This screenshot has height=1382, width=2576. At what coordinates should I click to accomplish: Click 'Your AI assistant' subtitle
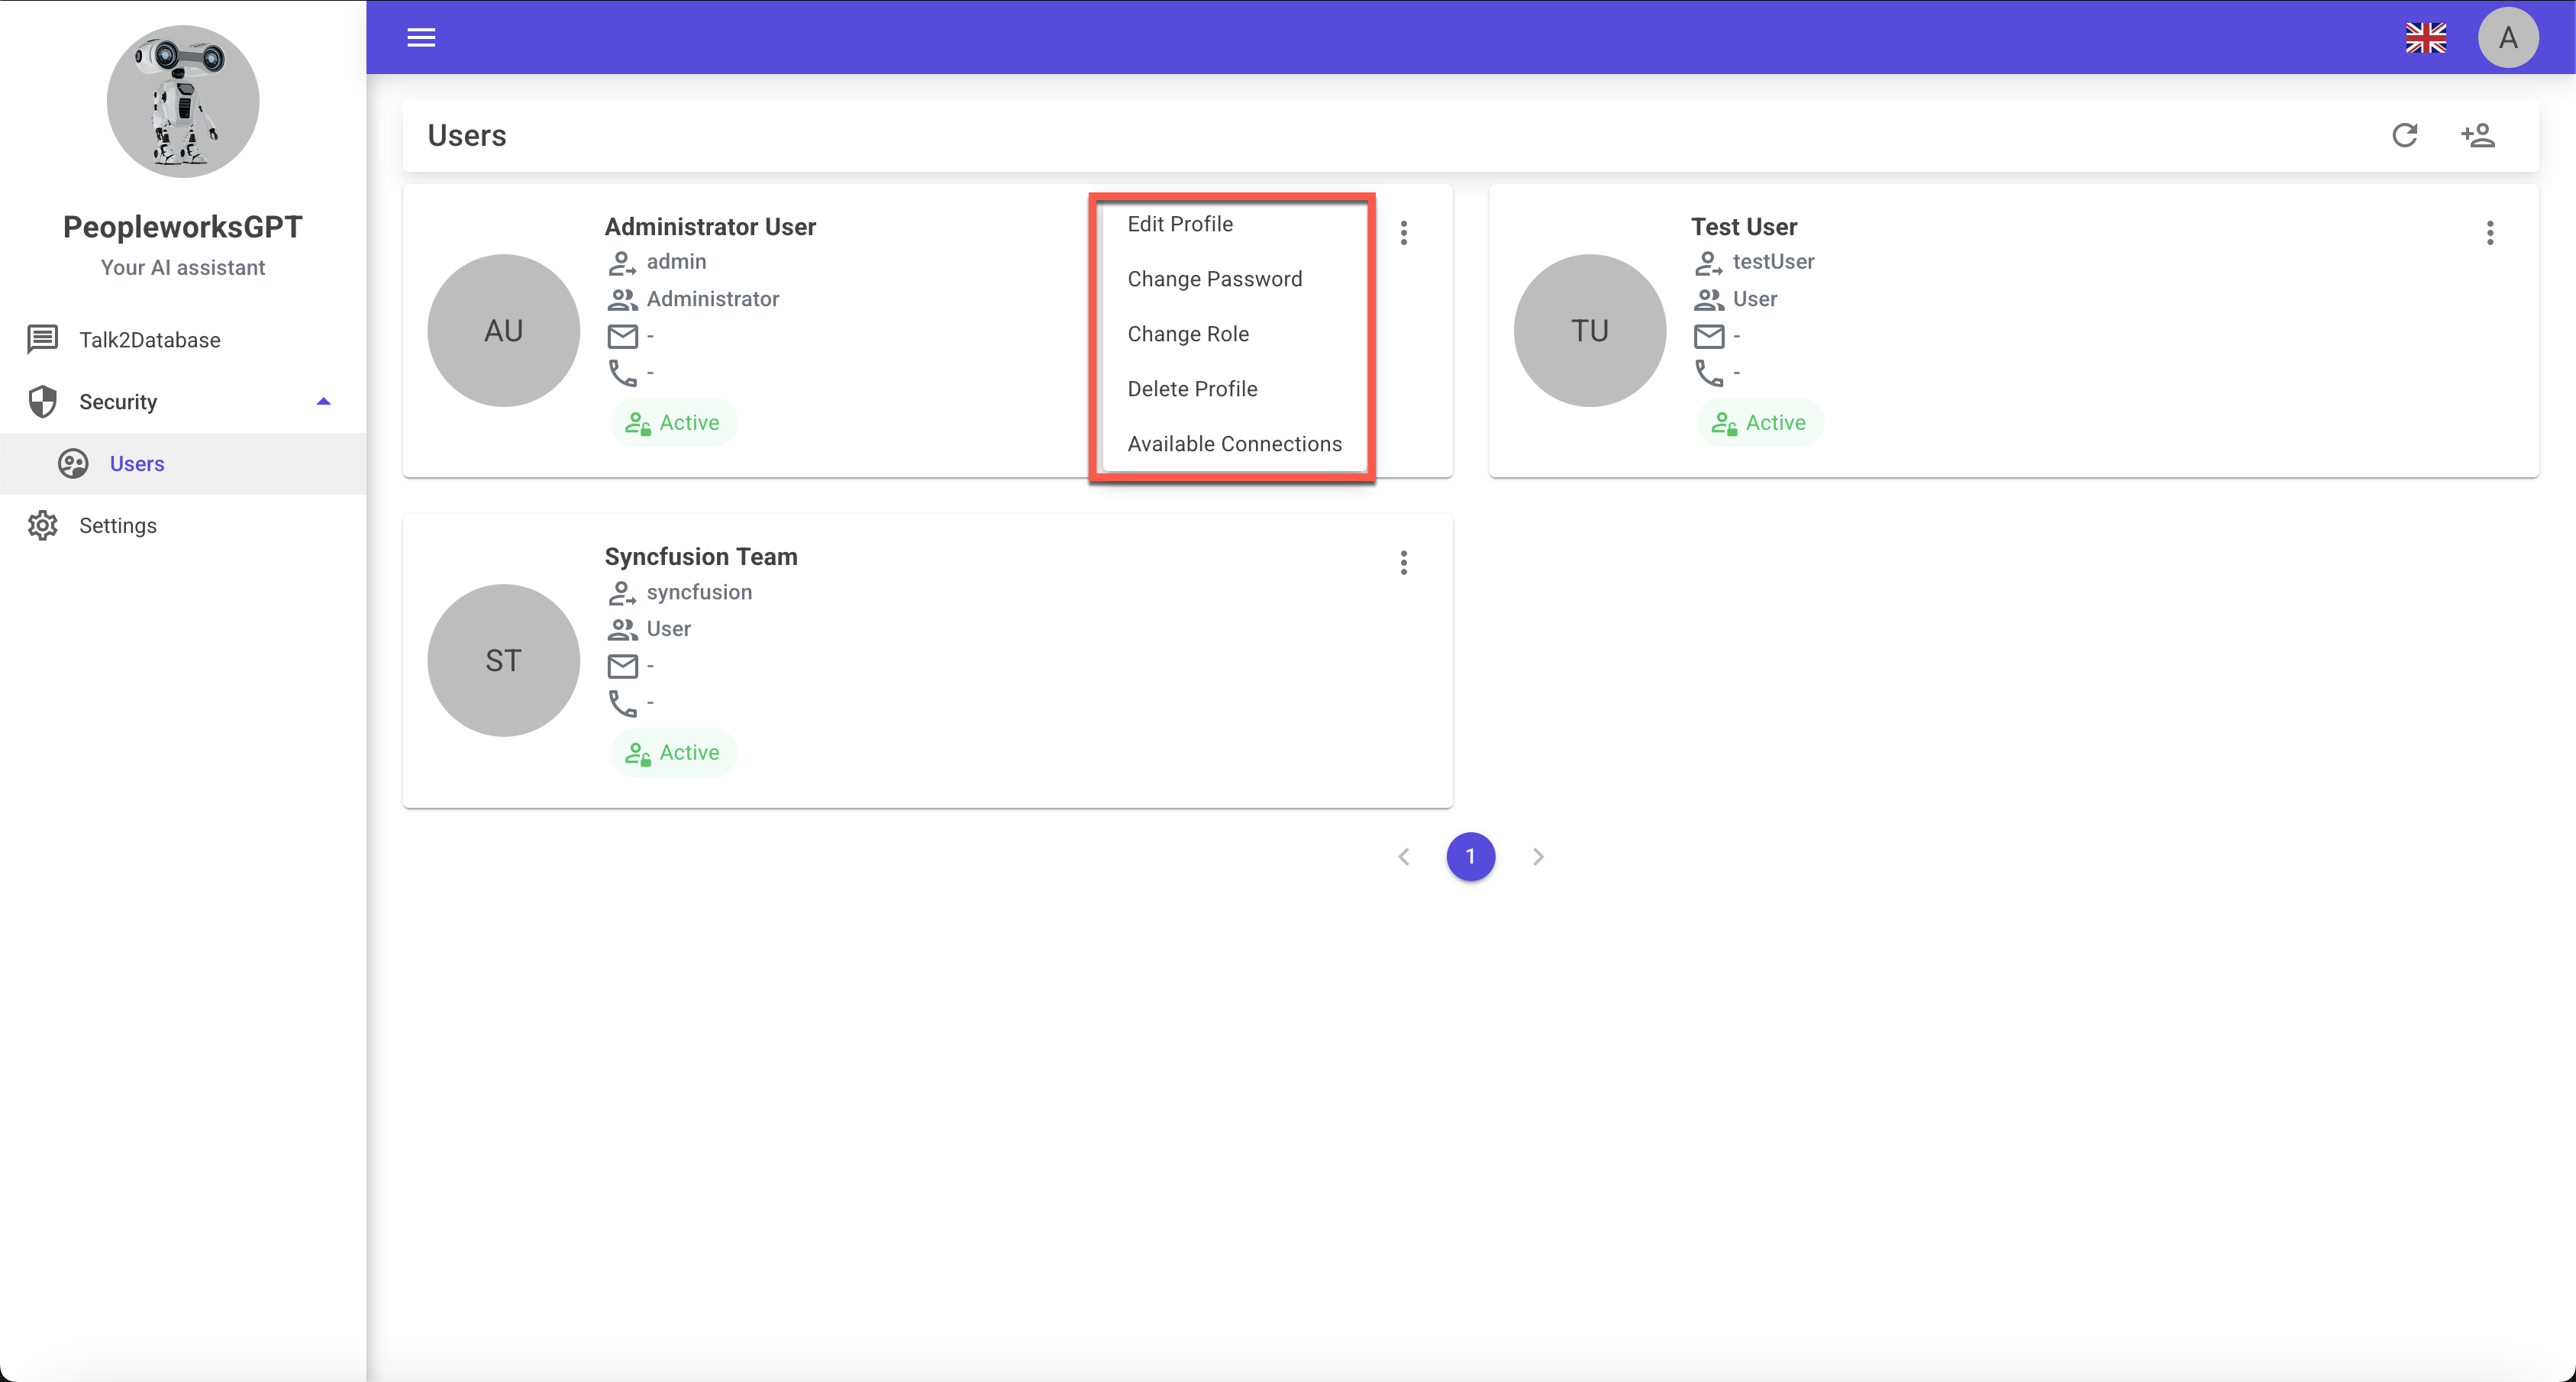183,268
